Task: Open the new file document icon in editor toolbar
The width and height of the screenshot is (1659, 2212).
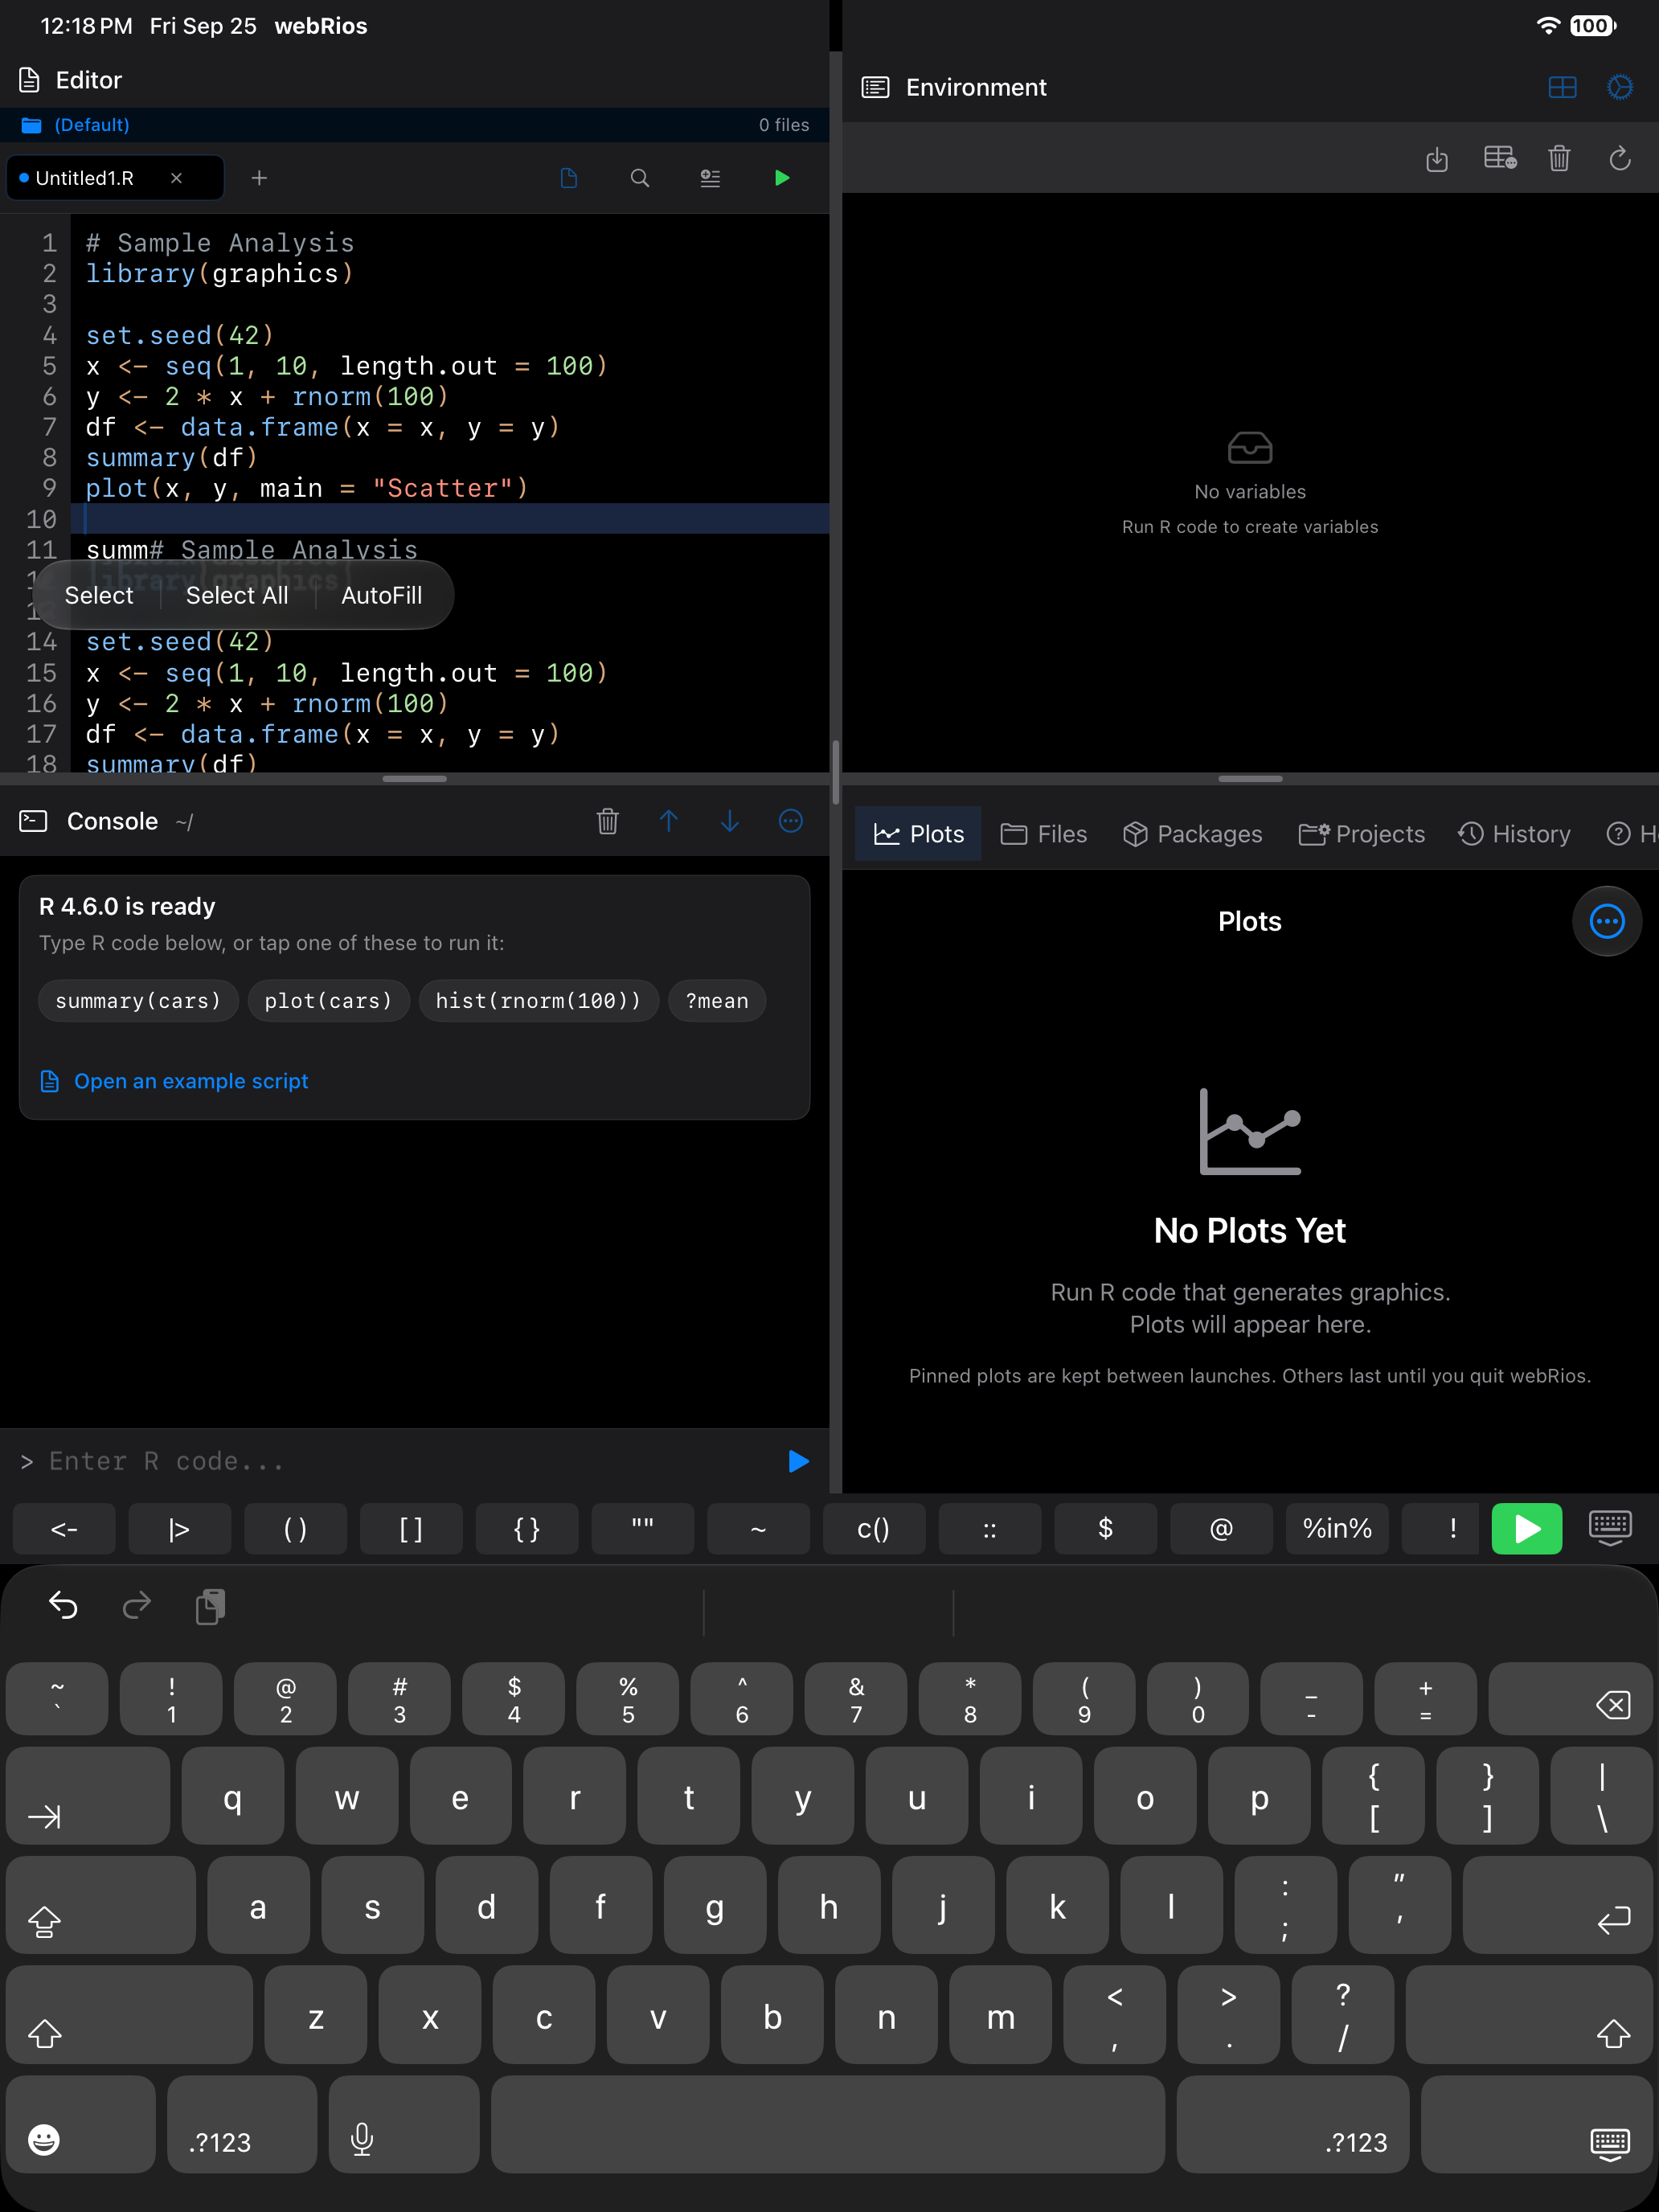Action: 569,178
